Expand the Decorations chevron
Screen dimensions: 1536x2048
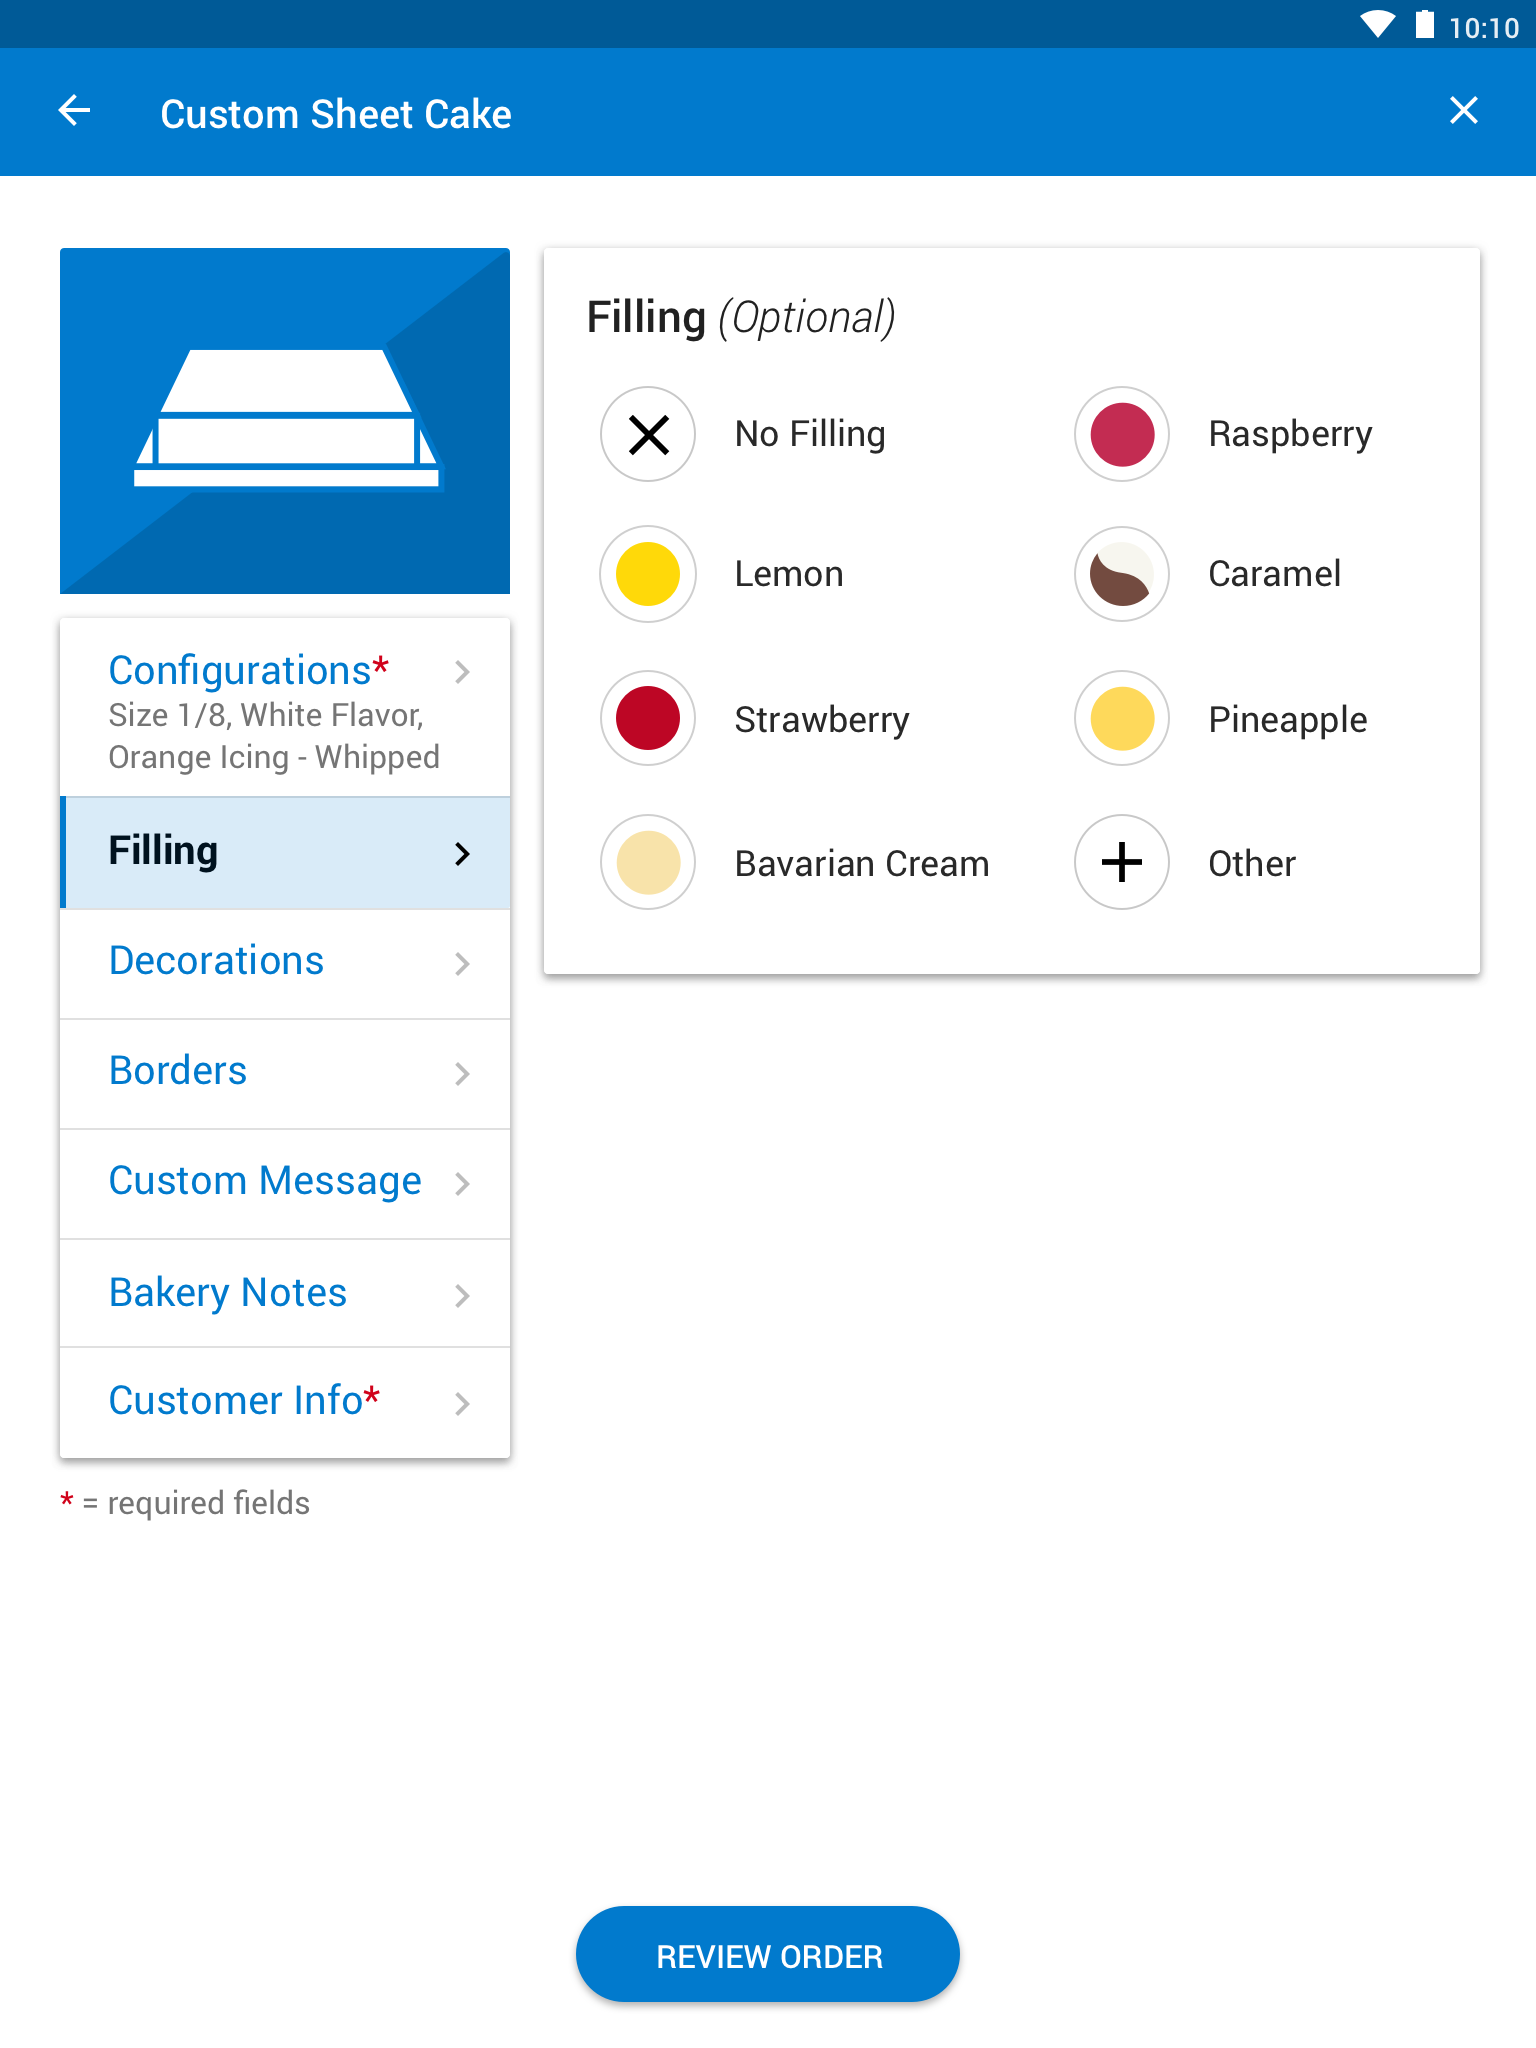pos(462,964)
